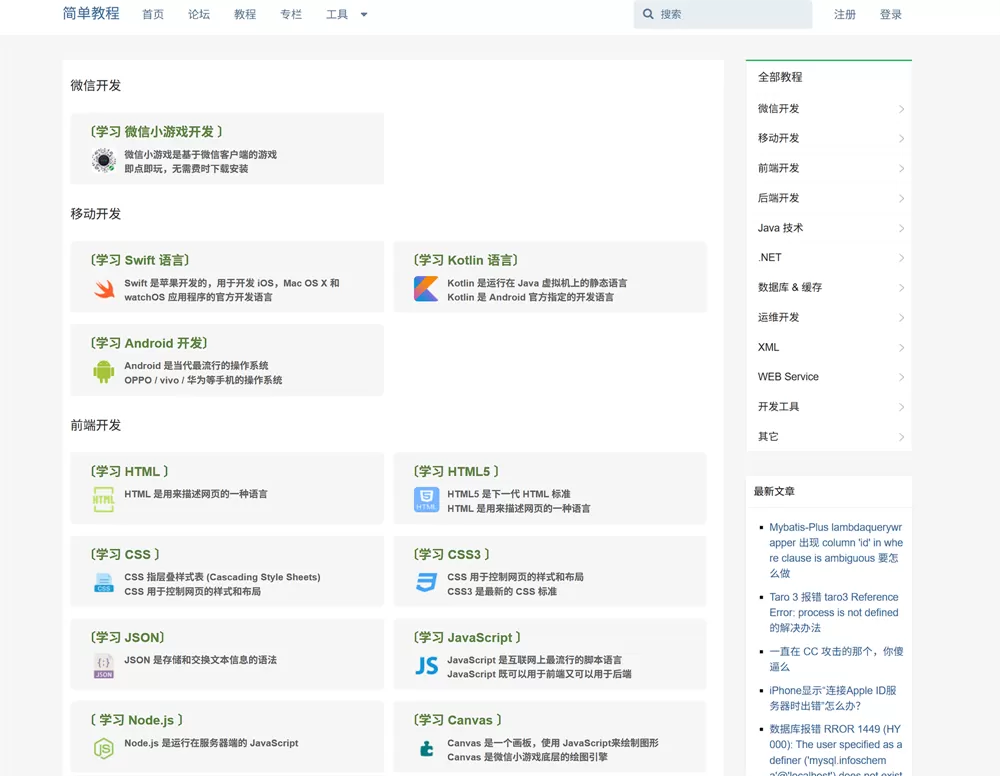Click the orange Swift bird icon

pyautogui.click(x=104, y=290)
